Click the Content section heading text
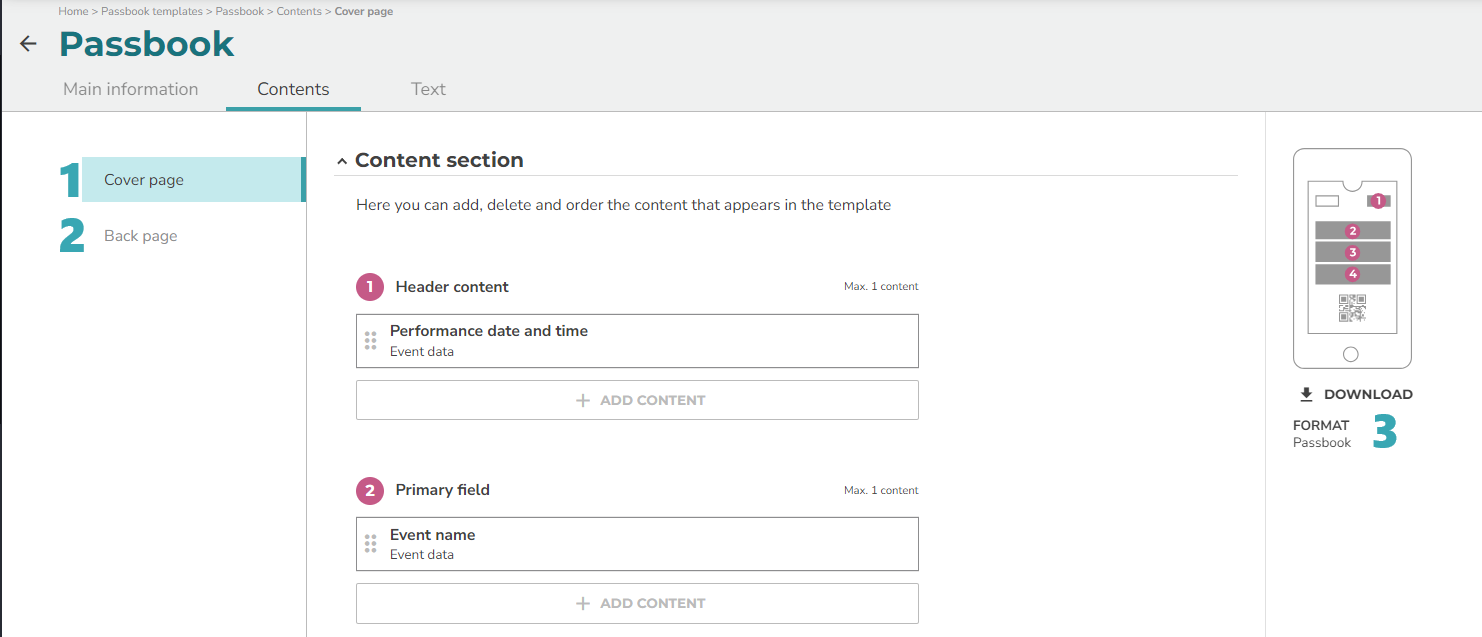 (x=439, y=160)
